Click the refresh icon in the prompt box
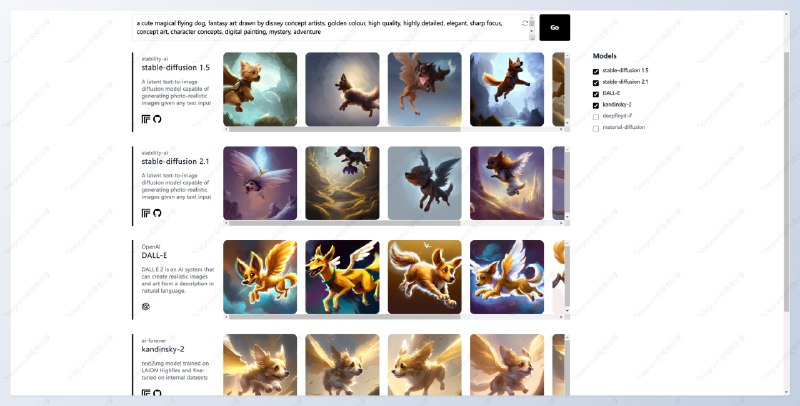The width and height of the screenshot is (800, 406). 526,22
